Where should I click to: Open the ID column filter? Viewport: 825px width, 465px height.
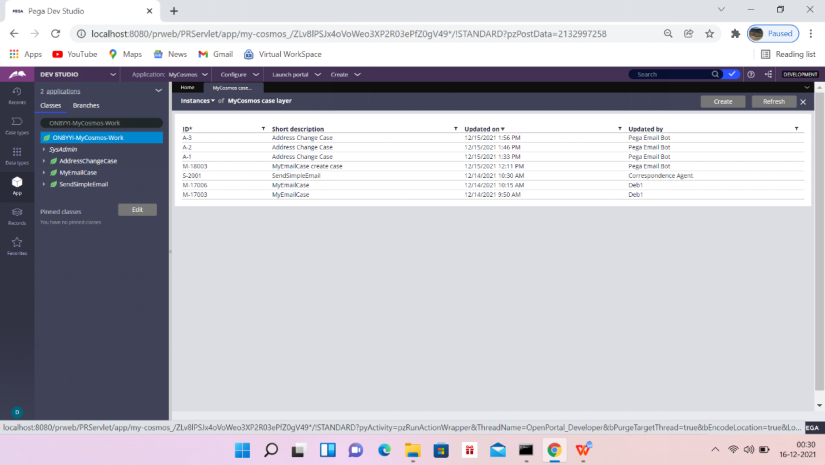pos(263,128)
